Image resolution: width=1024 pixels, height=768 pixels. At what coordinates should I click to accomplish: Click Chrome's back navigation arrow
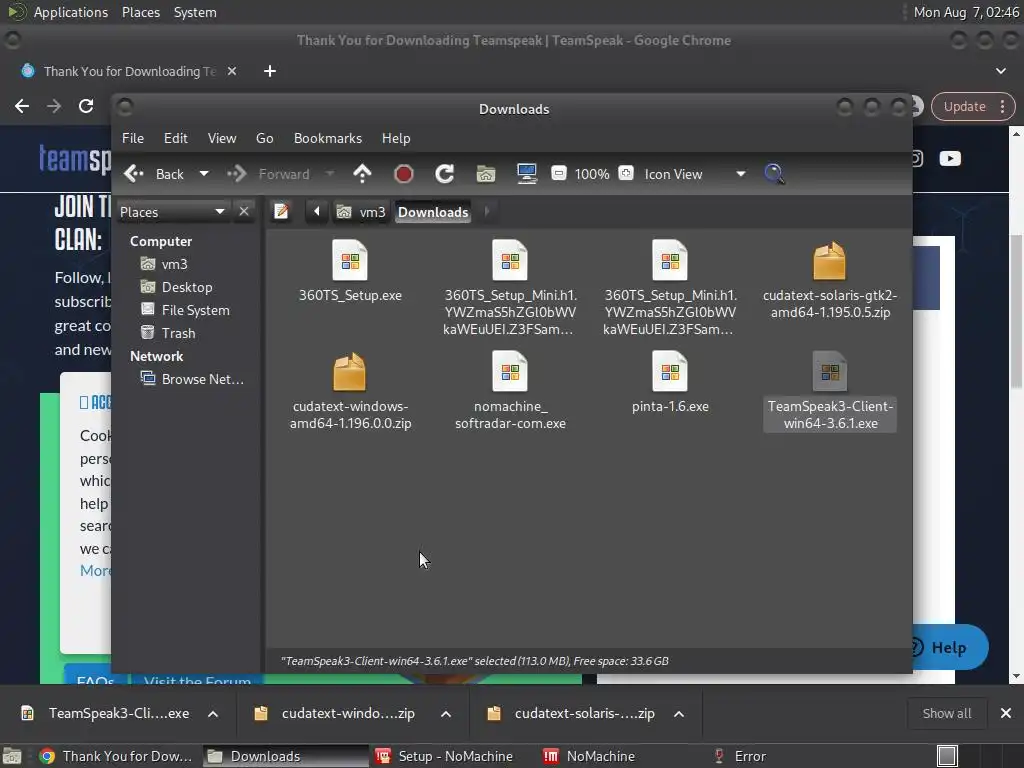coord(22,106)
